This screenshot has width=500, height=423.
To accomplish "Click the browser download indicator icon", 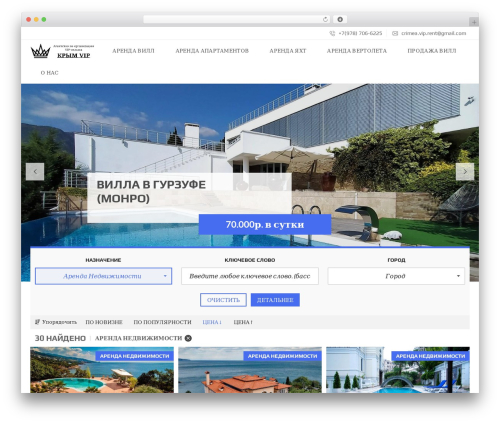I will [x=340, y=19].
